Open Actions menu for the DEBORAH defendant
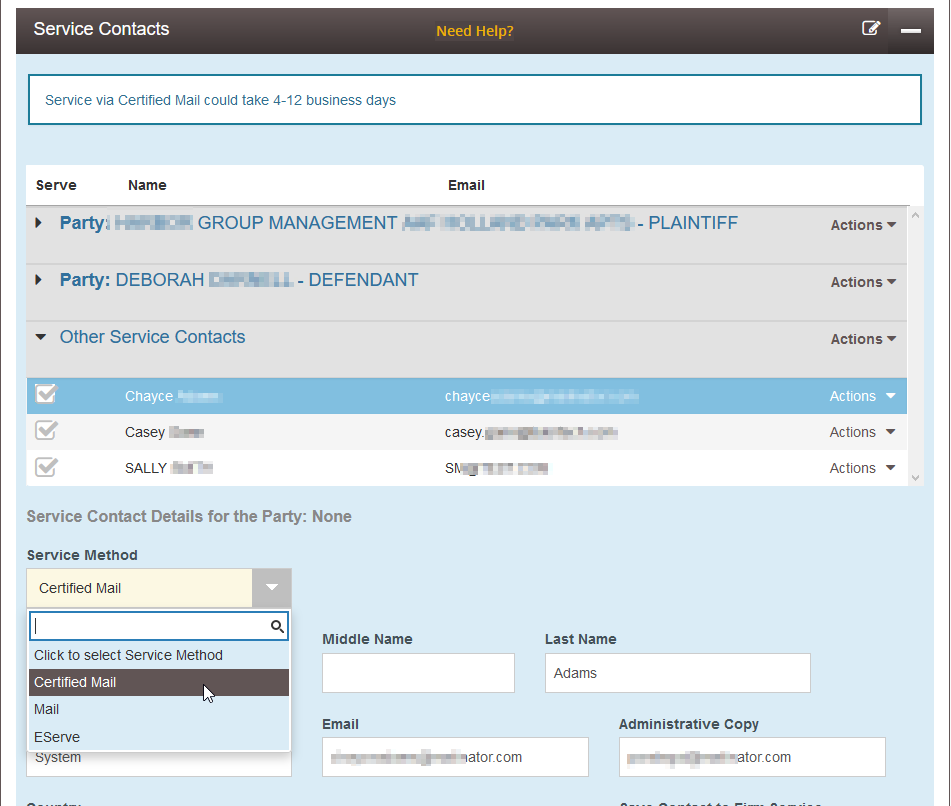The height and width of the screenshot is (806, 951). pyautogui.click(x=863, y=282)
